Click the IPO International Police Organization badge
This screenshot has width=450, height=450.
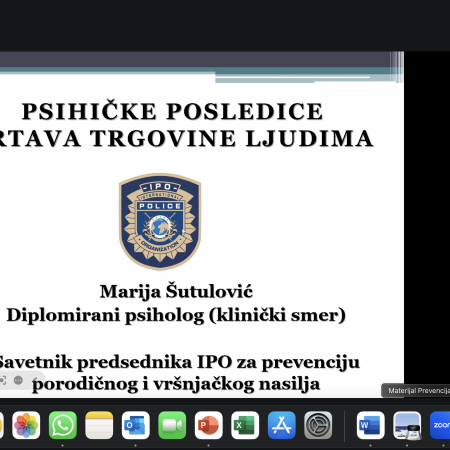click(160, 222)
